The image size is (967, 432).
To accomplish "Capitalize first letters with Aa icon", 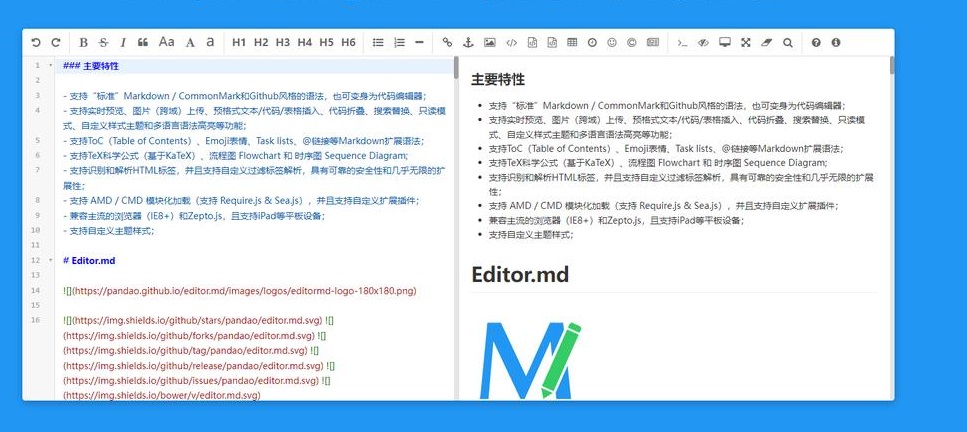I will [x=167, y=42].
